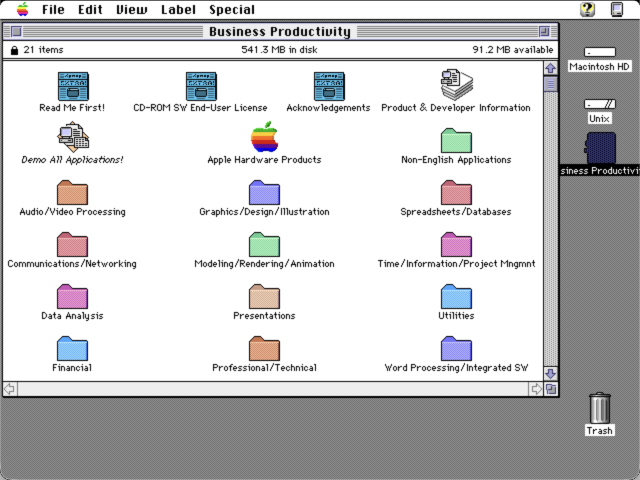
Task: Click the Unix disk icon on desktop
Action: click(600, 104)
